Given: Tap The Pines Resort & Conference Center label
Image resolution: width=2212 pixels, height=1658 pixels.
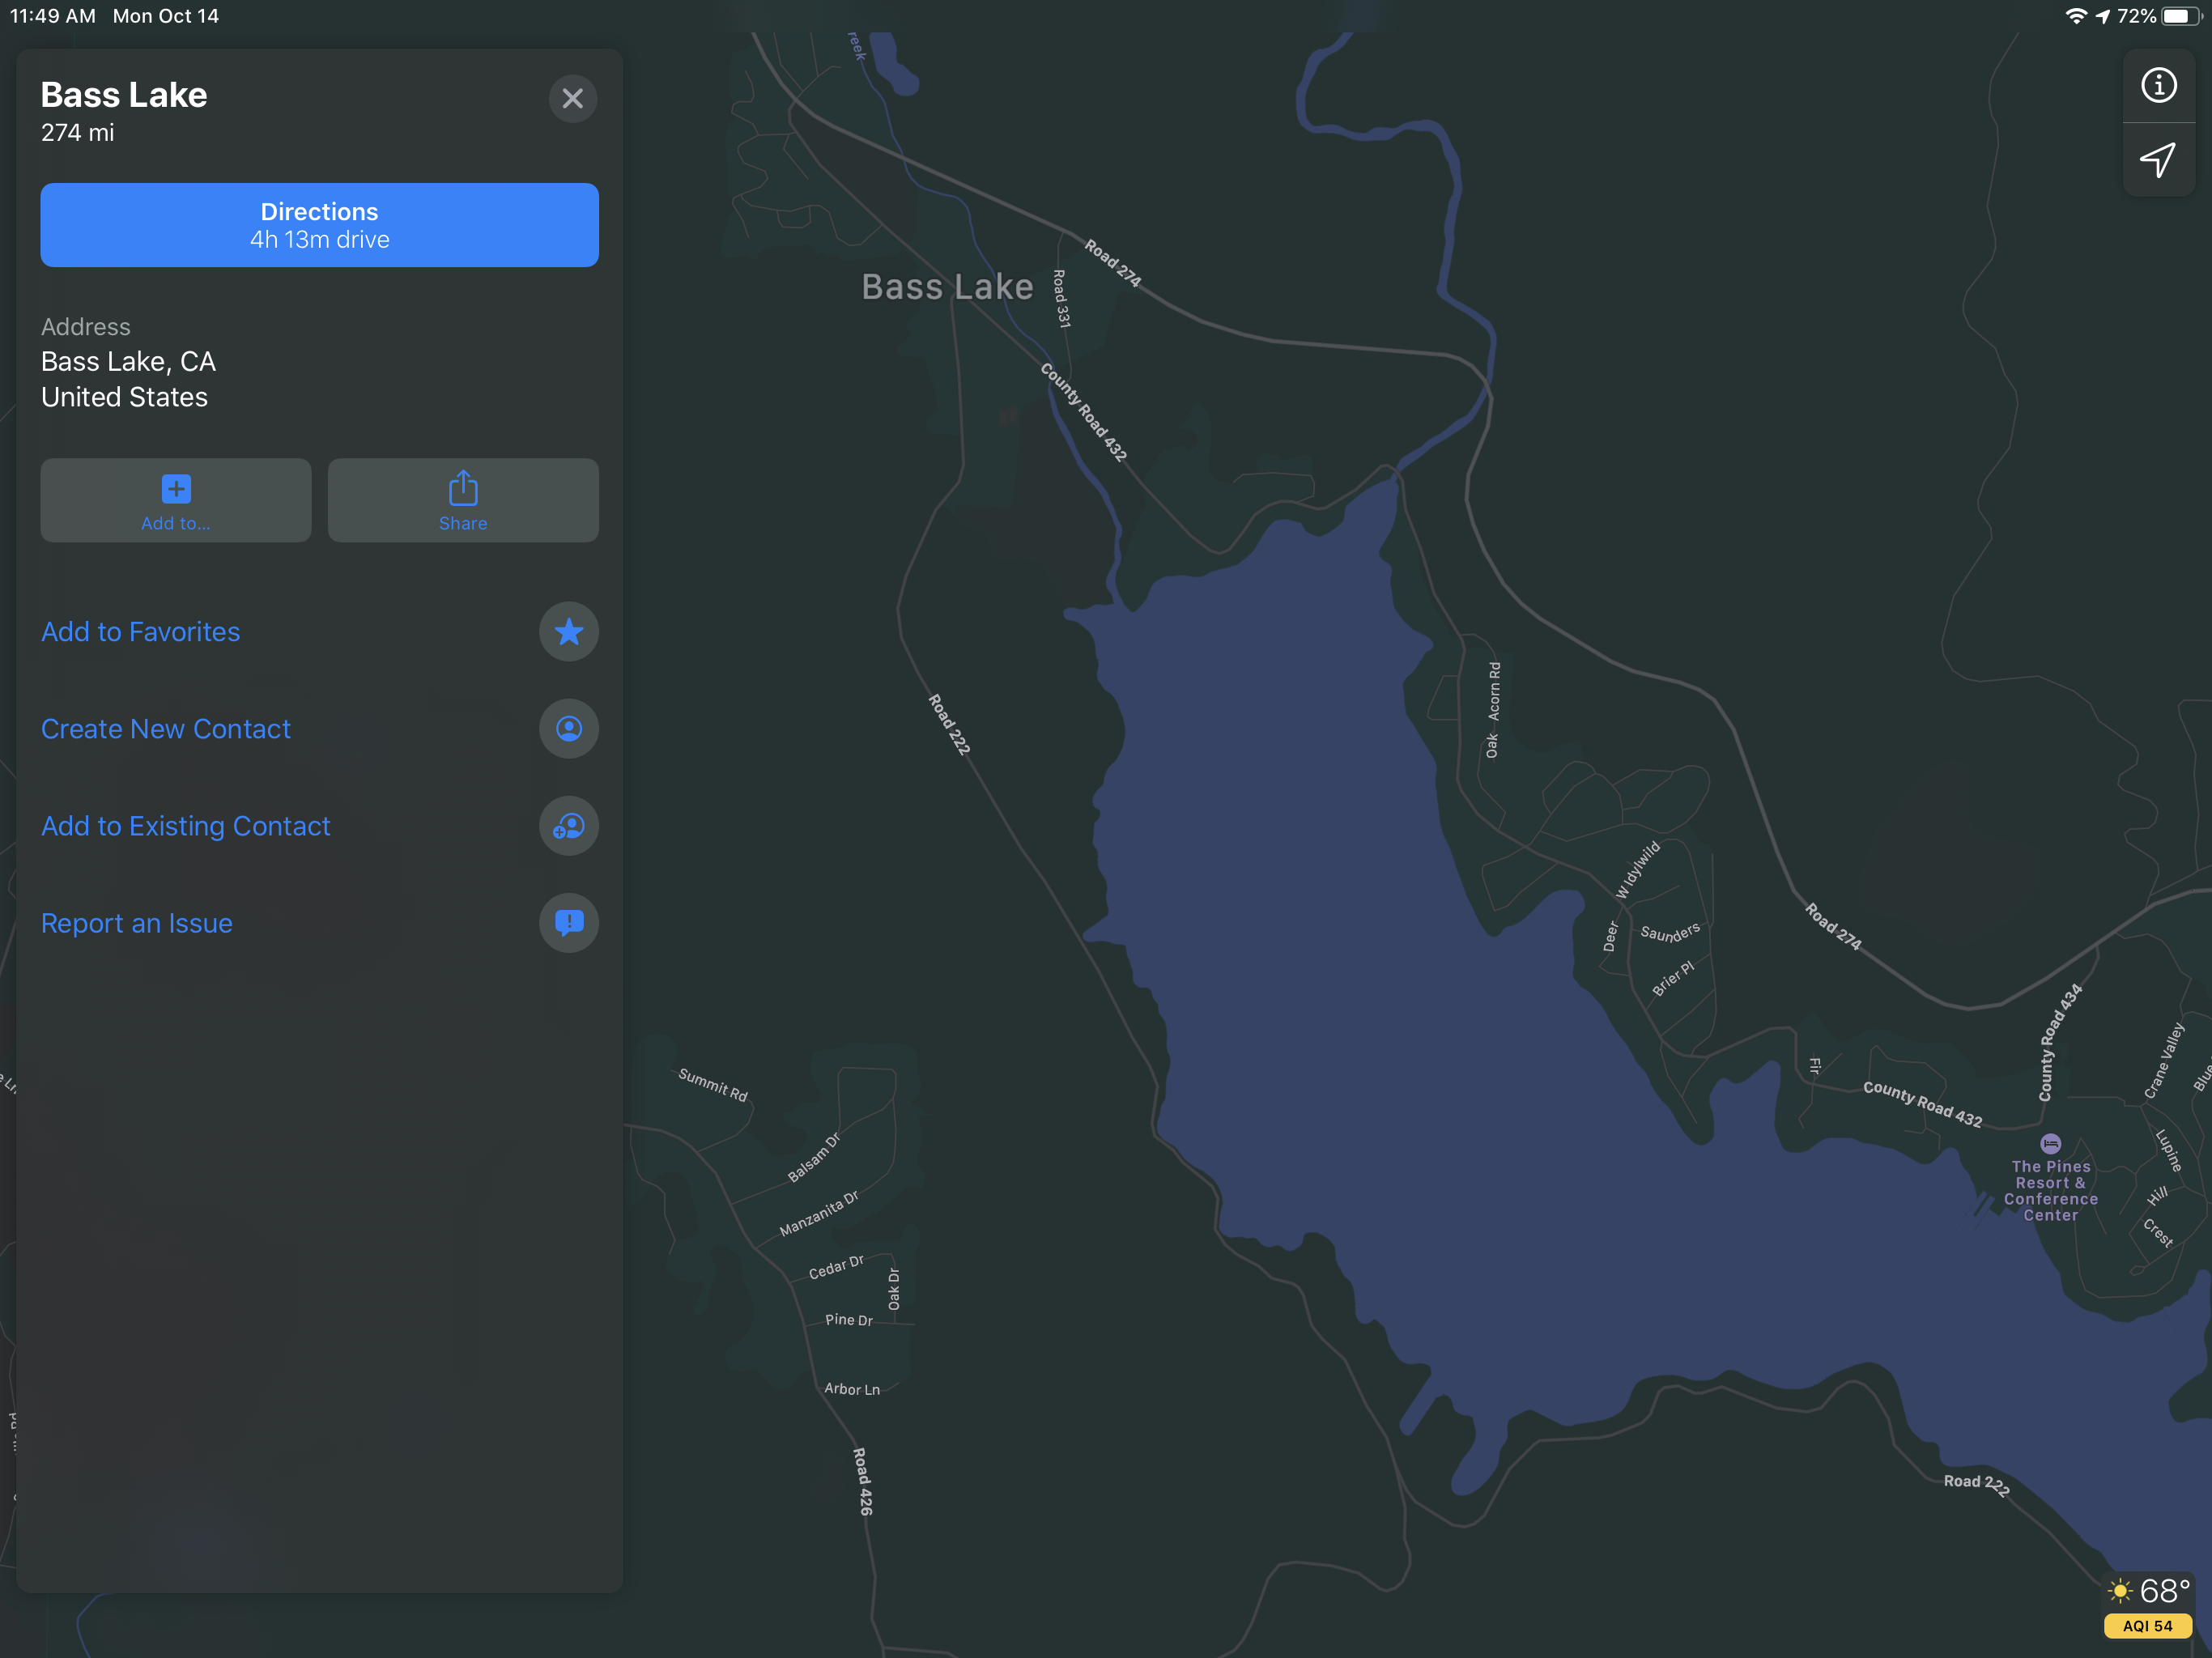Looking at the screenshot, I should click(2050, 1190).
